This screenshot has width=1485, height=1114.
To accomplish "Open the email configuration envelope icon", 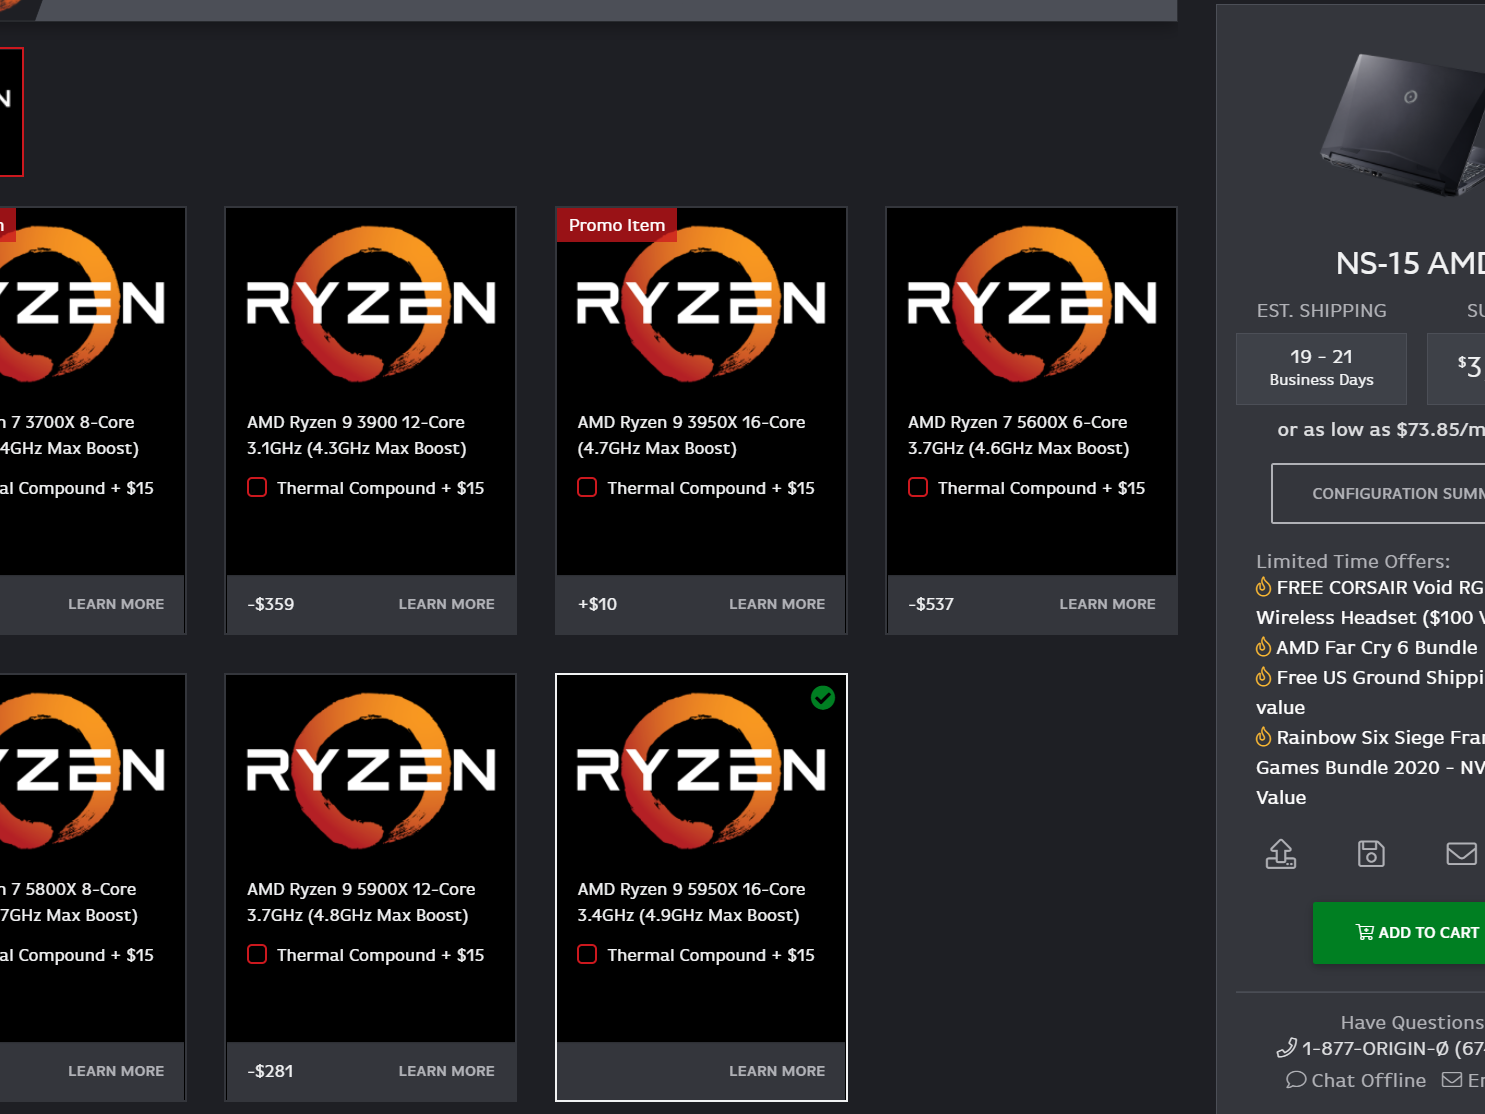I will point(1460,854).
